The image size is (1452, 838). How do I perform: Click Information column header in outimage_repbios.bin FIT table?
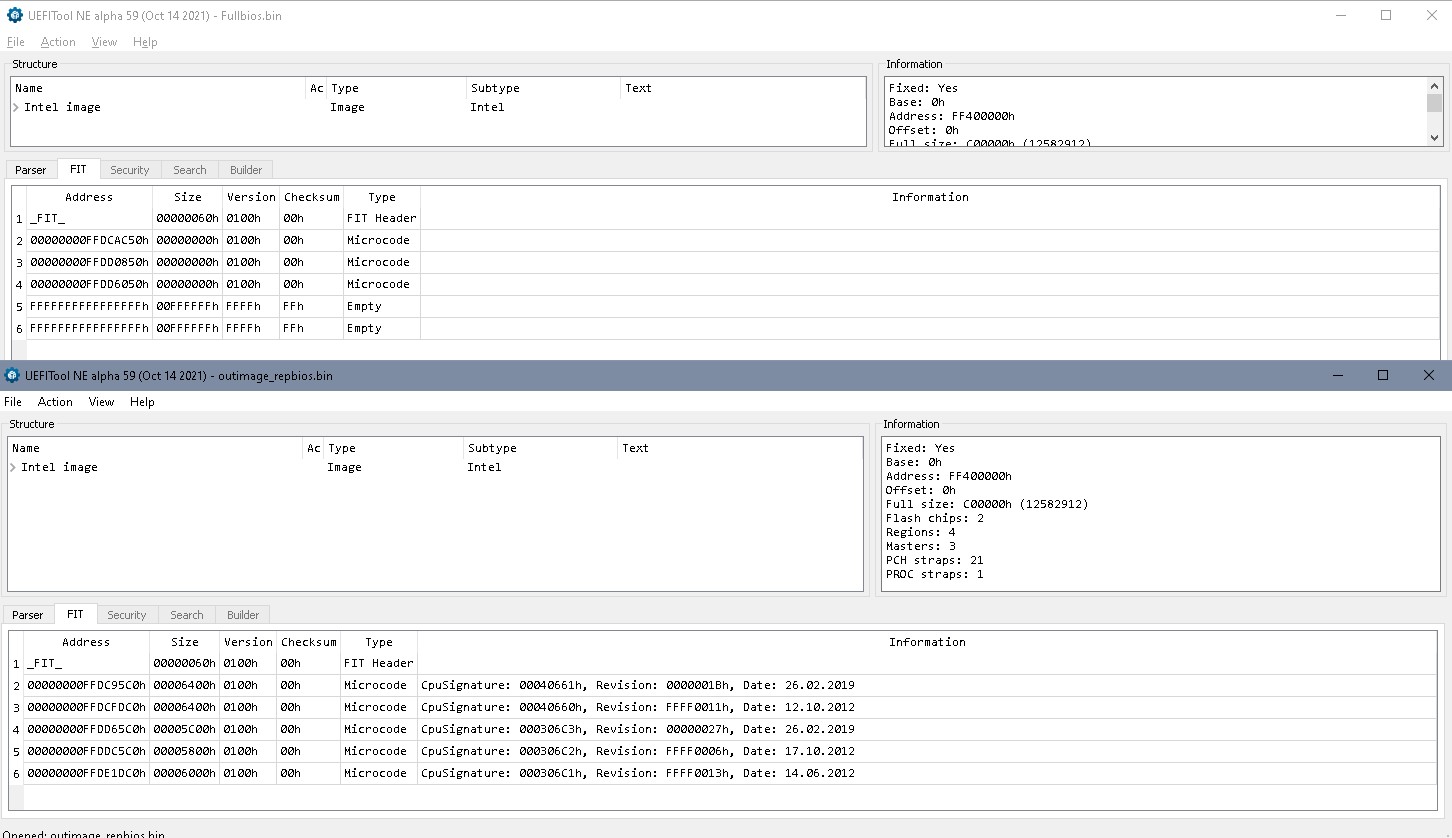pyautogui.click(x=927, y=642)
